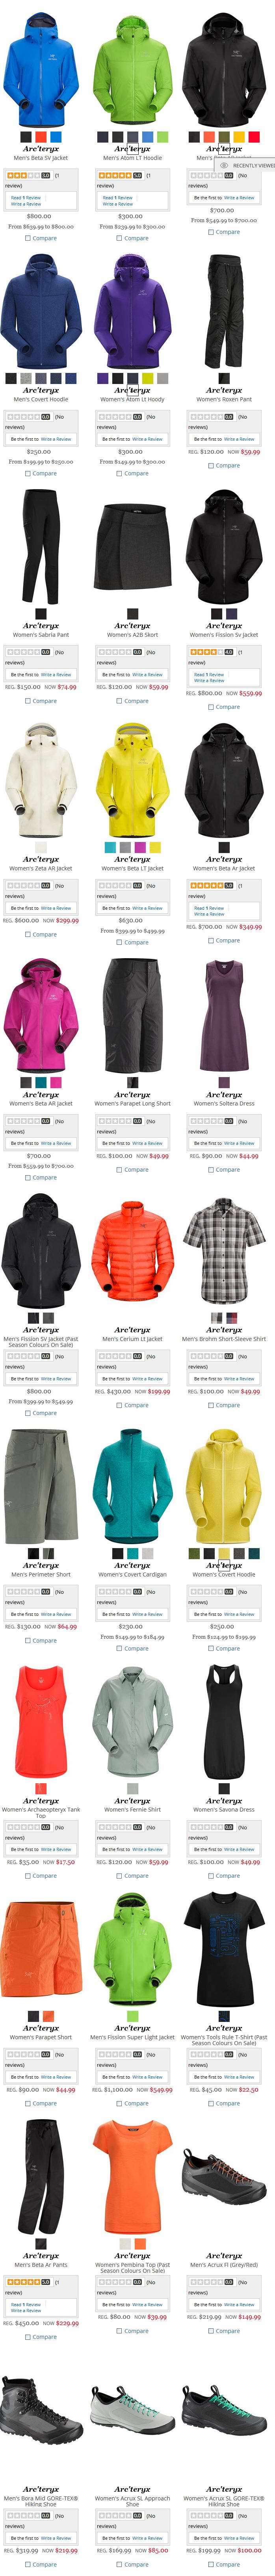Open the yellow Women's Beta LT Jacket image

tap(132, 781)
